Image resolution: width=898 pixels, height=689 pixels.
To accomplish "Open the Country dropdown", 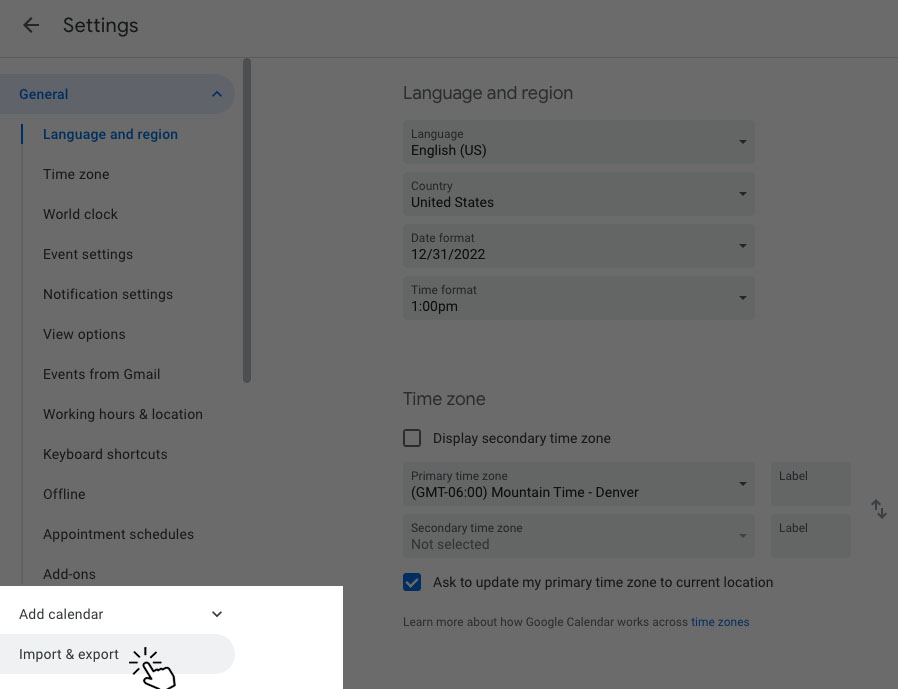I will pos(578,195).
